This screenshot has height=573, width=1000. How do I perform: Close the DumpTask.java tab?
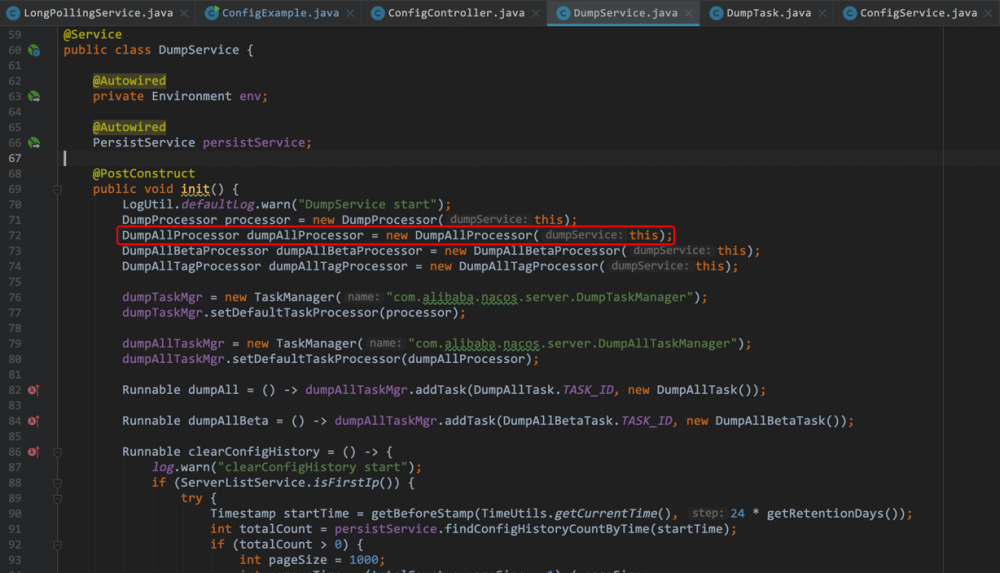[822, 13]
